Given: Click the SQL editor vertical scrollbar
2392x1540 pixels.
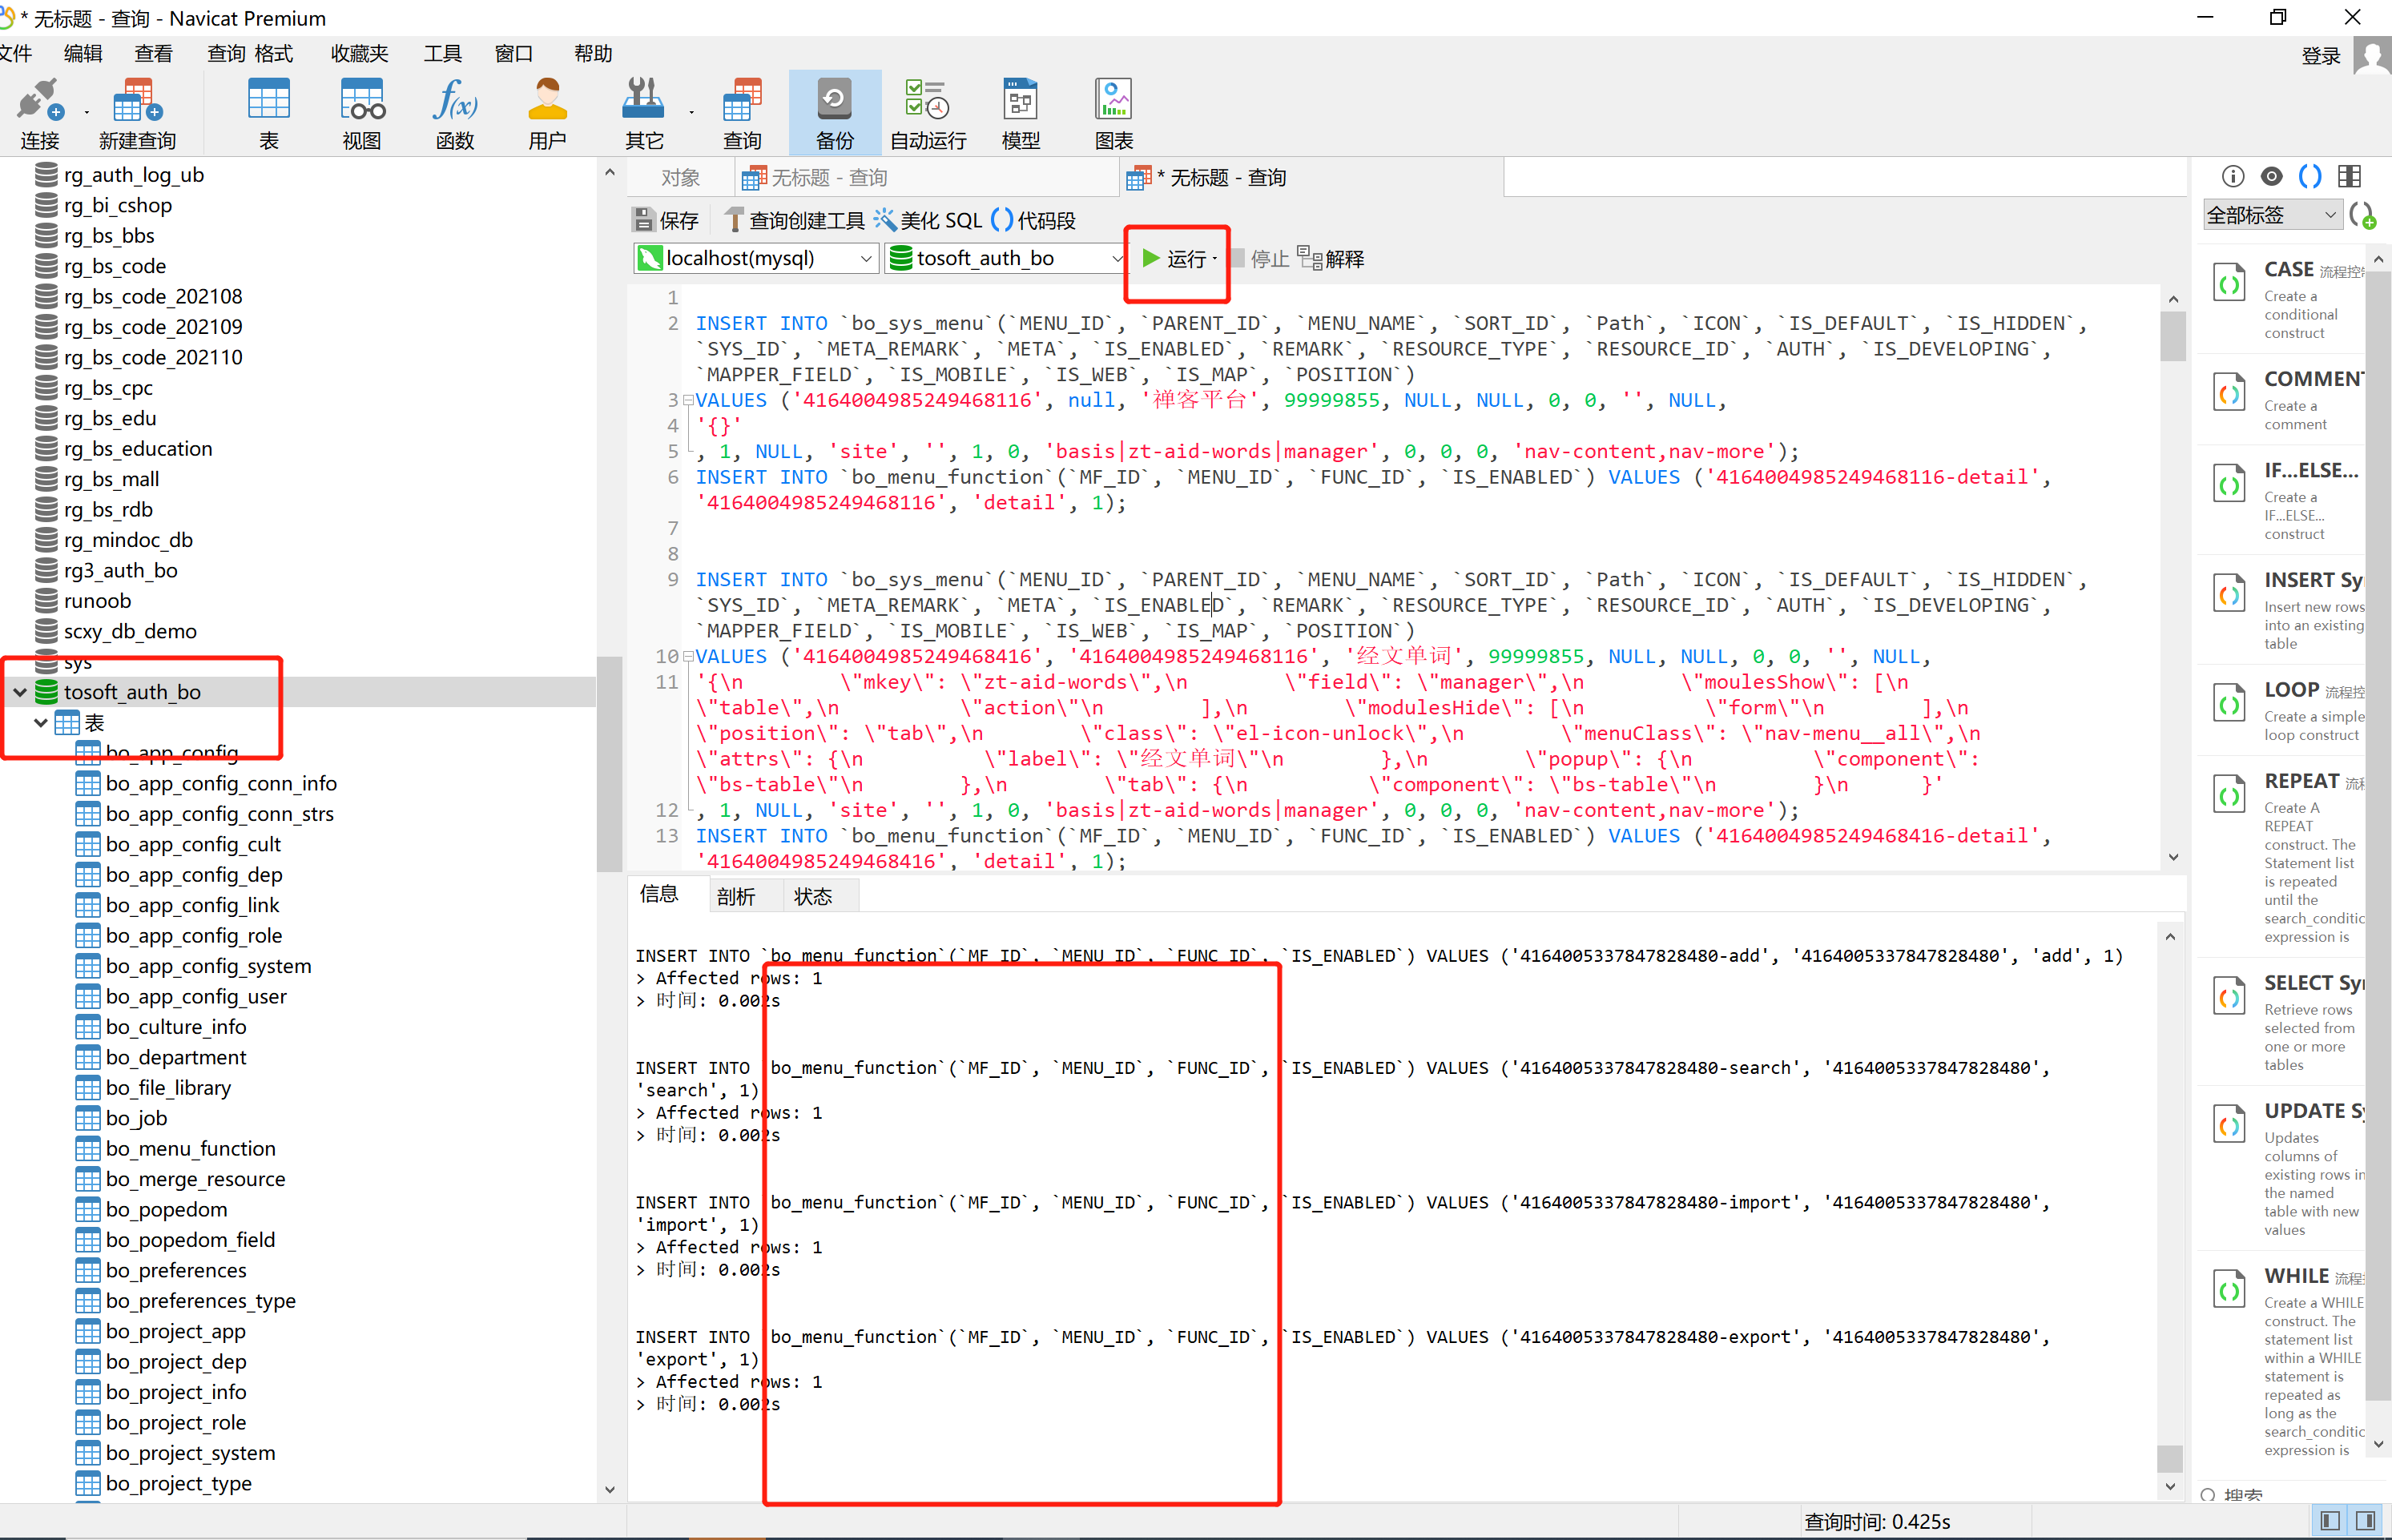Looking at the screenshot, I should [2172, 335].
